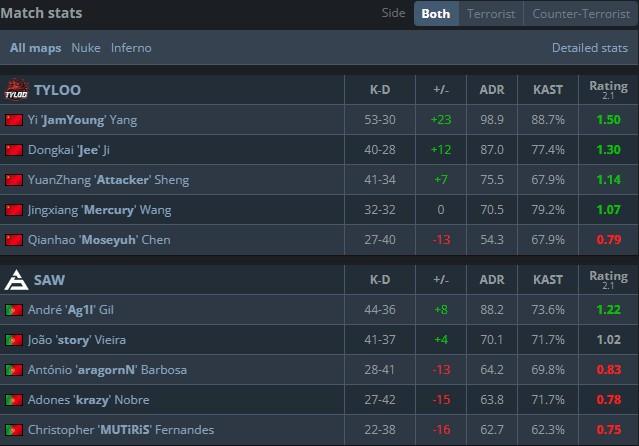639x446 pixels.
Task: Click the Portugal flag beside MUTiRiS
Action: click(x=14, y=430)
